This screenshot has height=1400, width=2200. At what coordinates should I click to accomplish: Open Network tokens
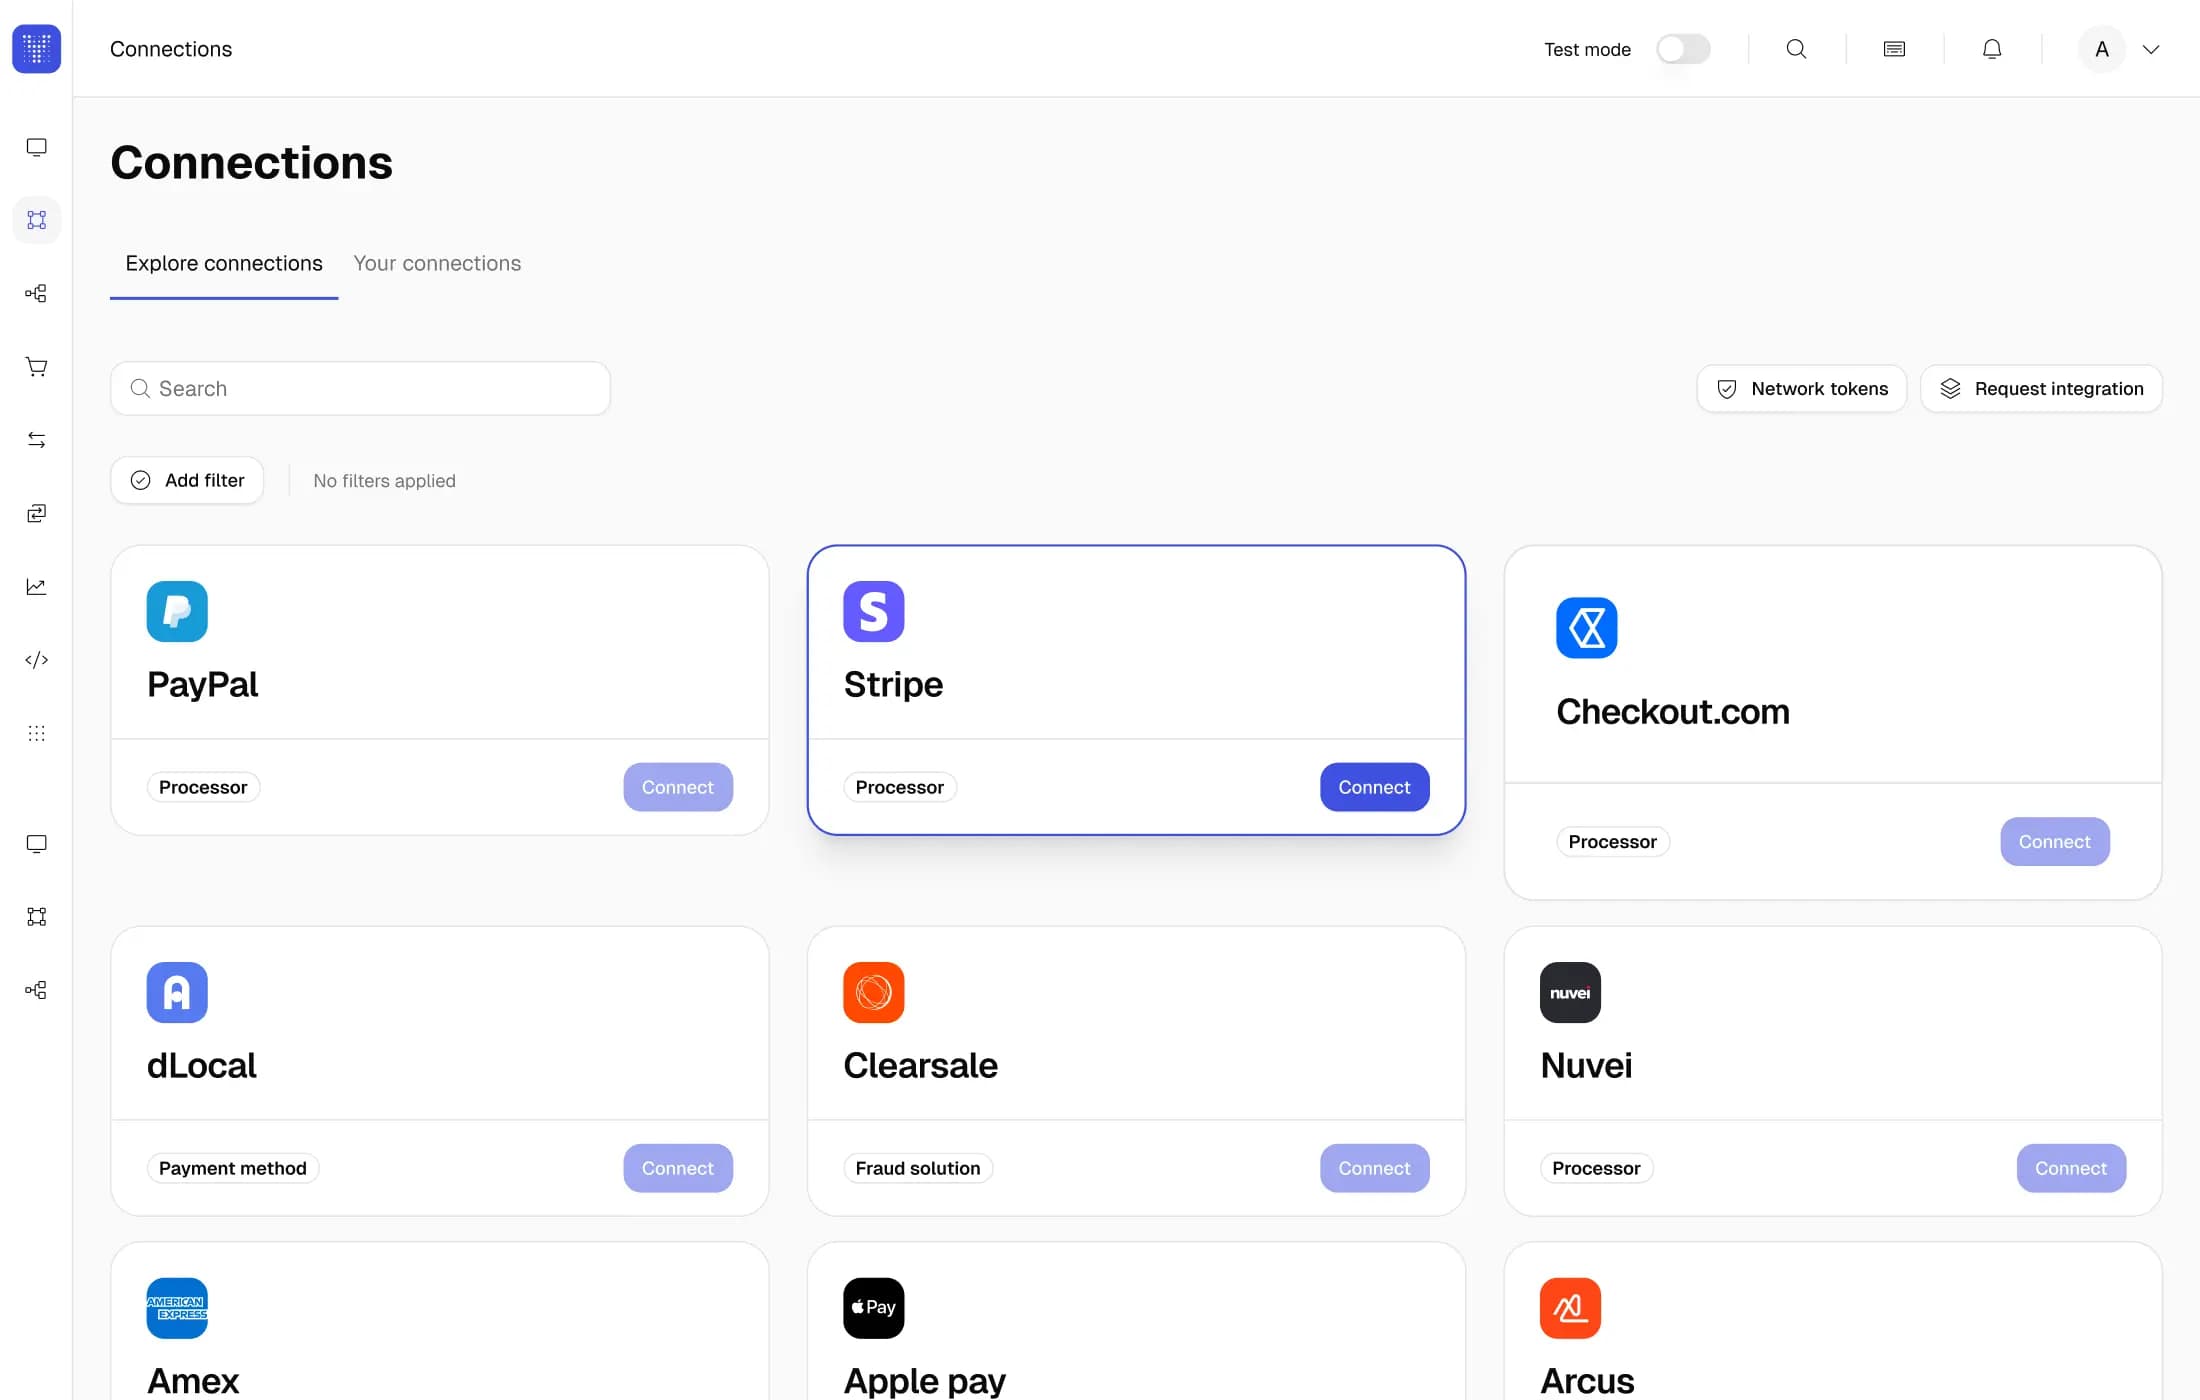pos(1802,388)
